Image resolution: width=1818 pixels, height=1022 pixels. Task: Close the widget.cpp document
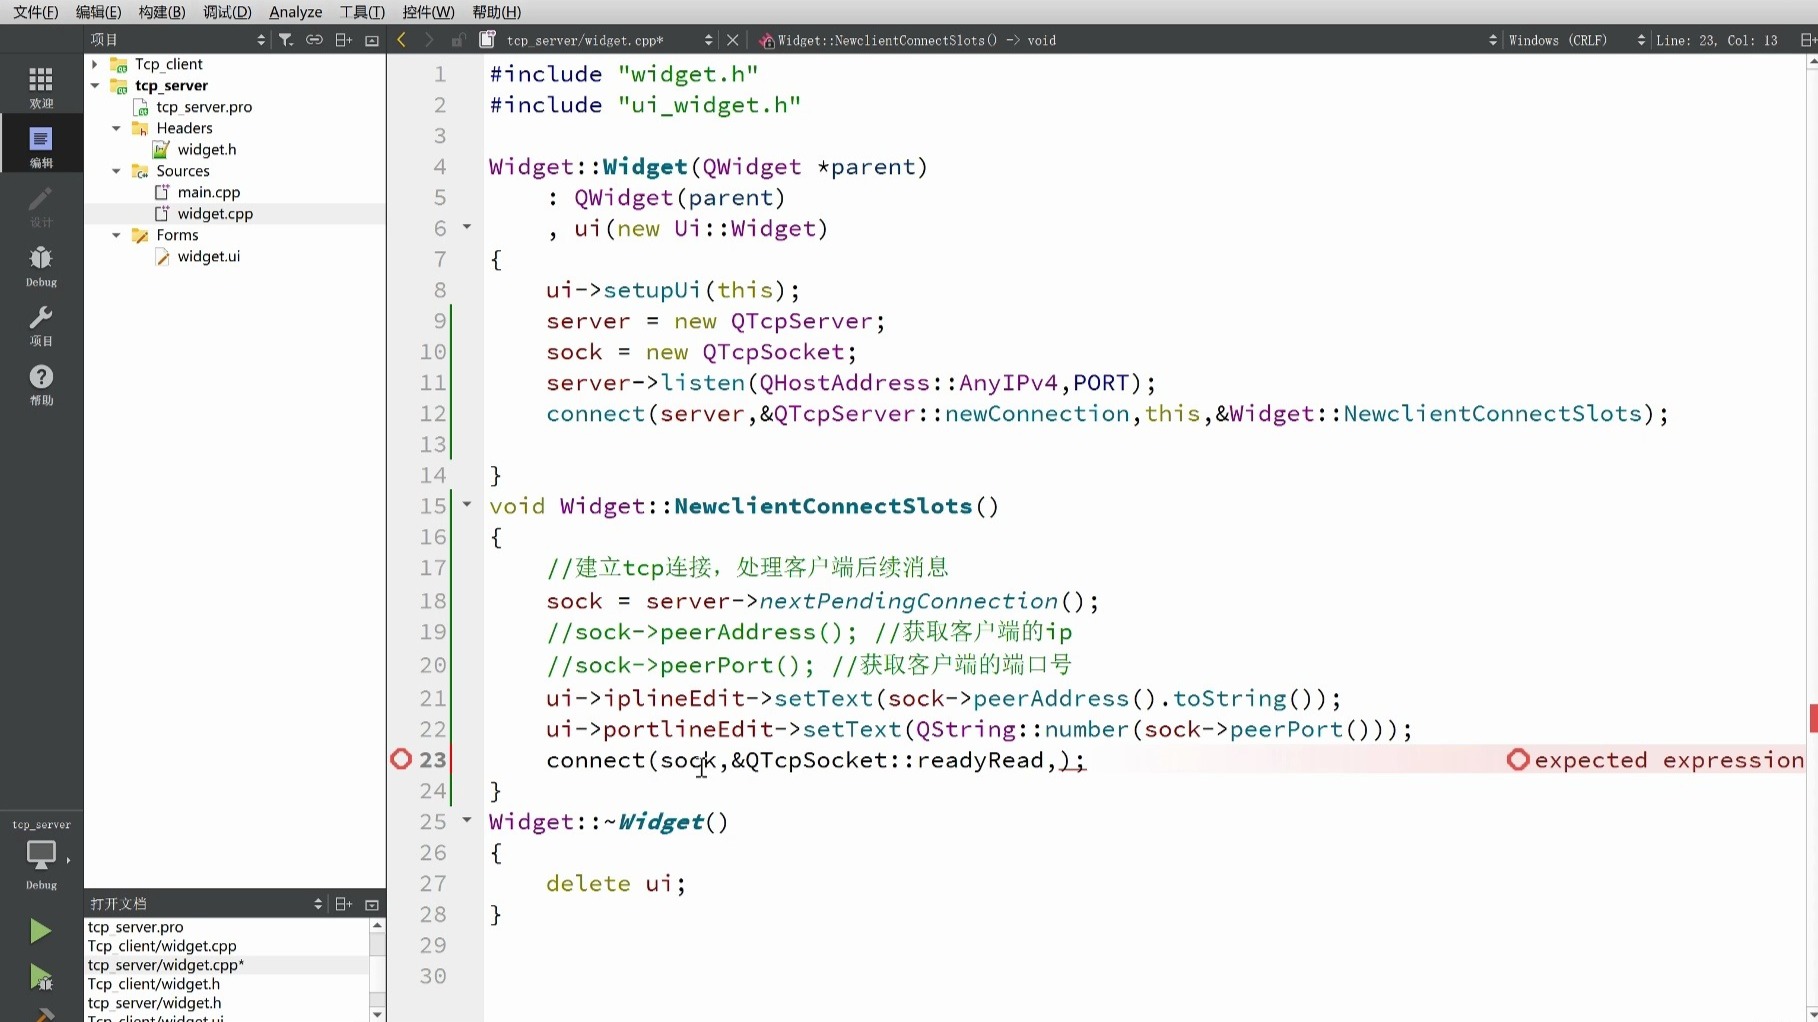pos(733,40)
